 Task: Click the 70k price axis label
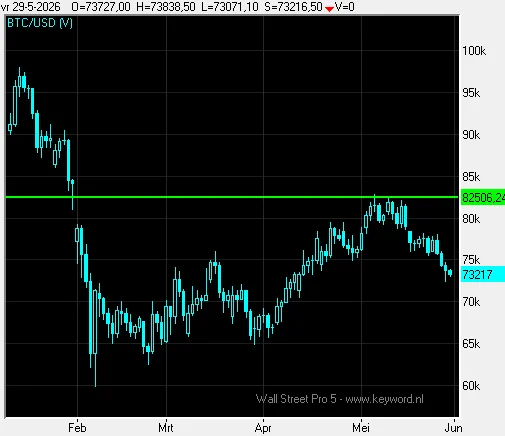471,302
